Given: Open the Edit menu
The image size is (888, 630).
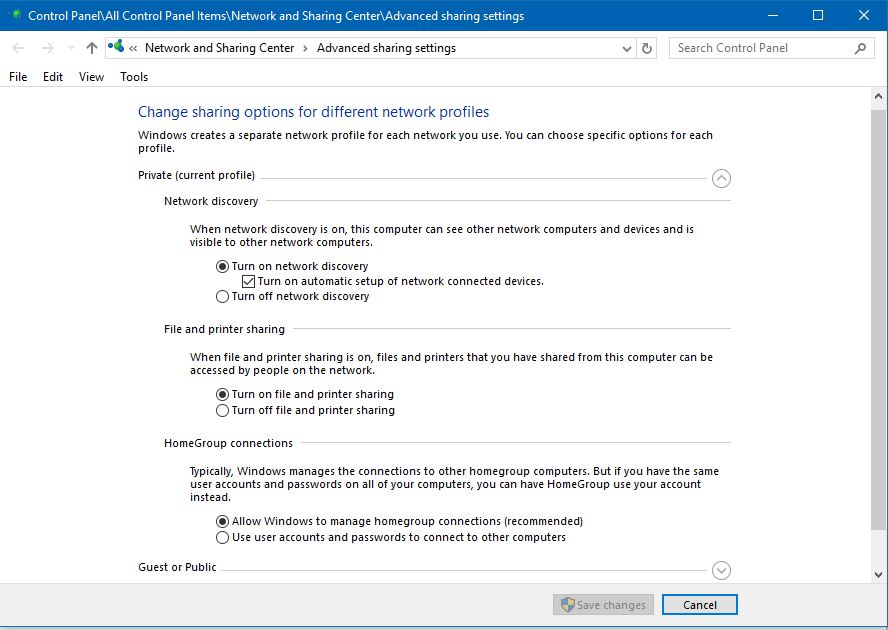Looking at the screenshot, I should click(53, 77).
